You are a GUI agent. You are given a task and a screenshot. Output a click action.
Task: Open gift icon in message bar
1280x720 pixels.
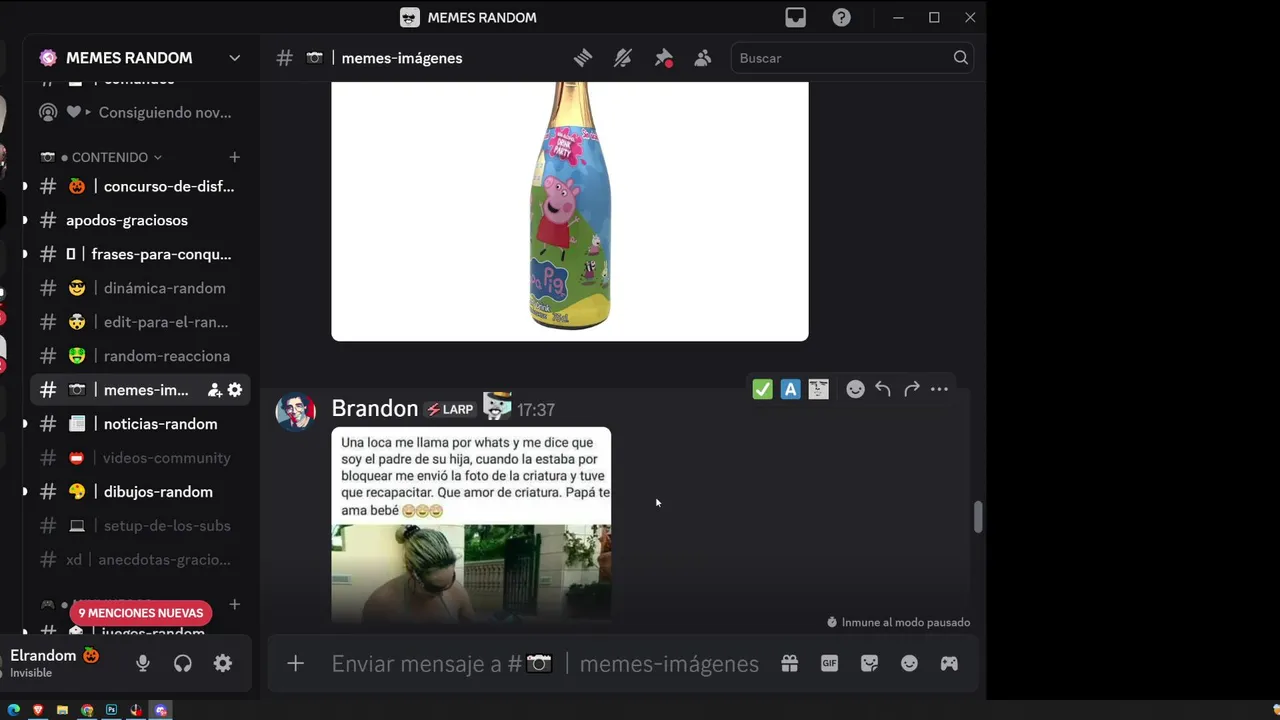(x=790, y=663)
